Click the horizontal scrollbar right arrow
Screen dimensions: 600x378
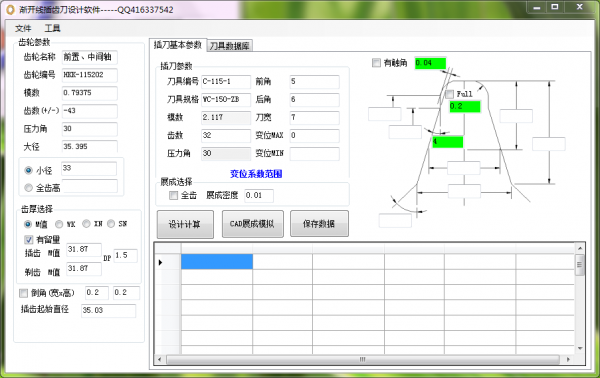568,359
